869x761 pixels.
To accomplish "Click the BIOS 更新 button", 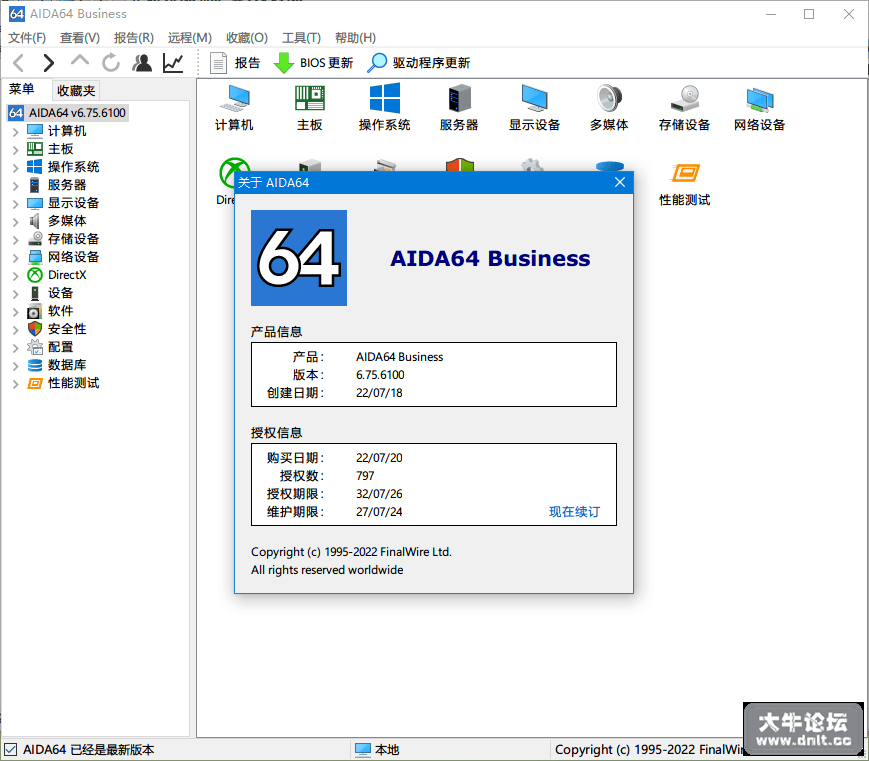I will click(314, 63).
